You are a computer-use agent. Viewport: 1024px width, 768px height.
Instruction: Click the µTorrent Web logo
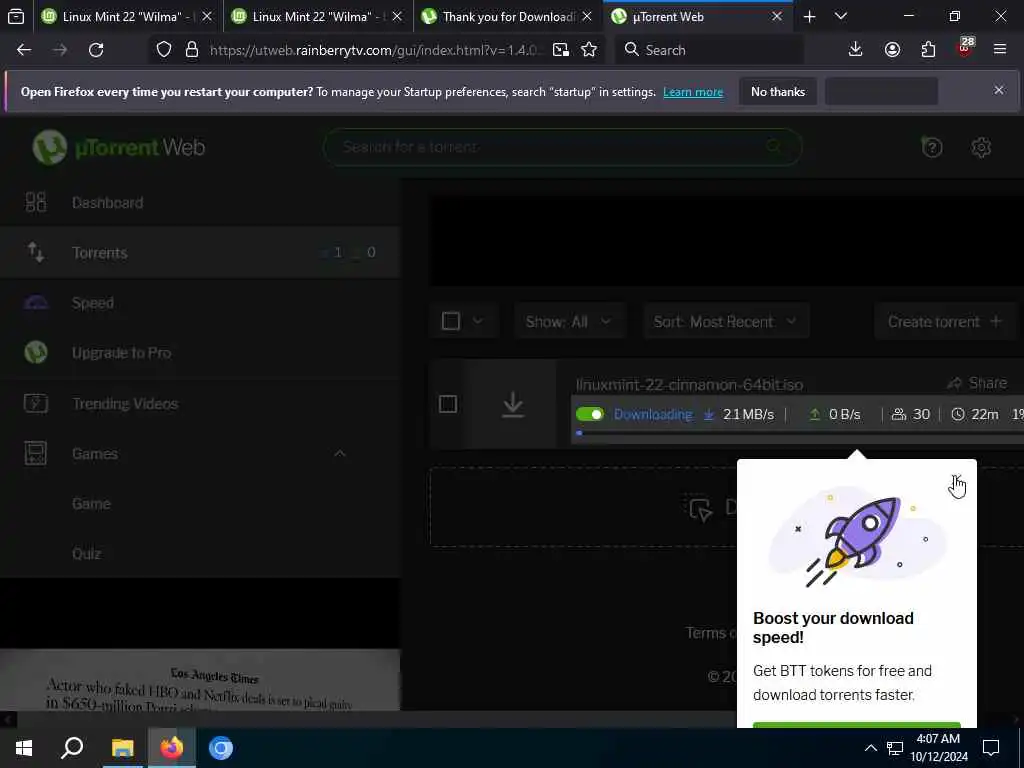119,147
